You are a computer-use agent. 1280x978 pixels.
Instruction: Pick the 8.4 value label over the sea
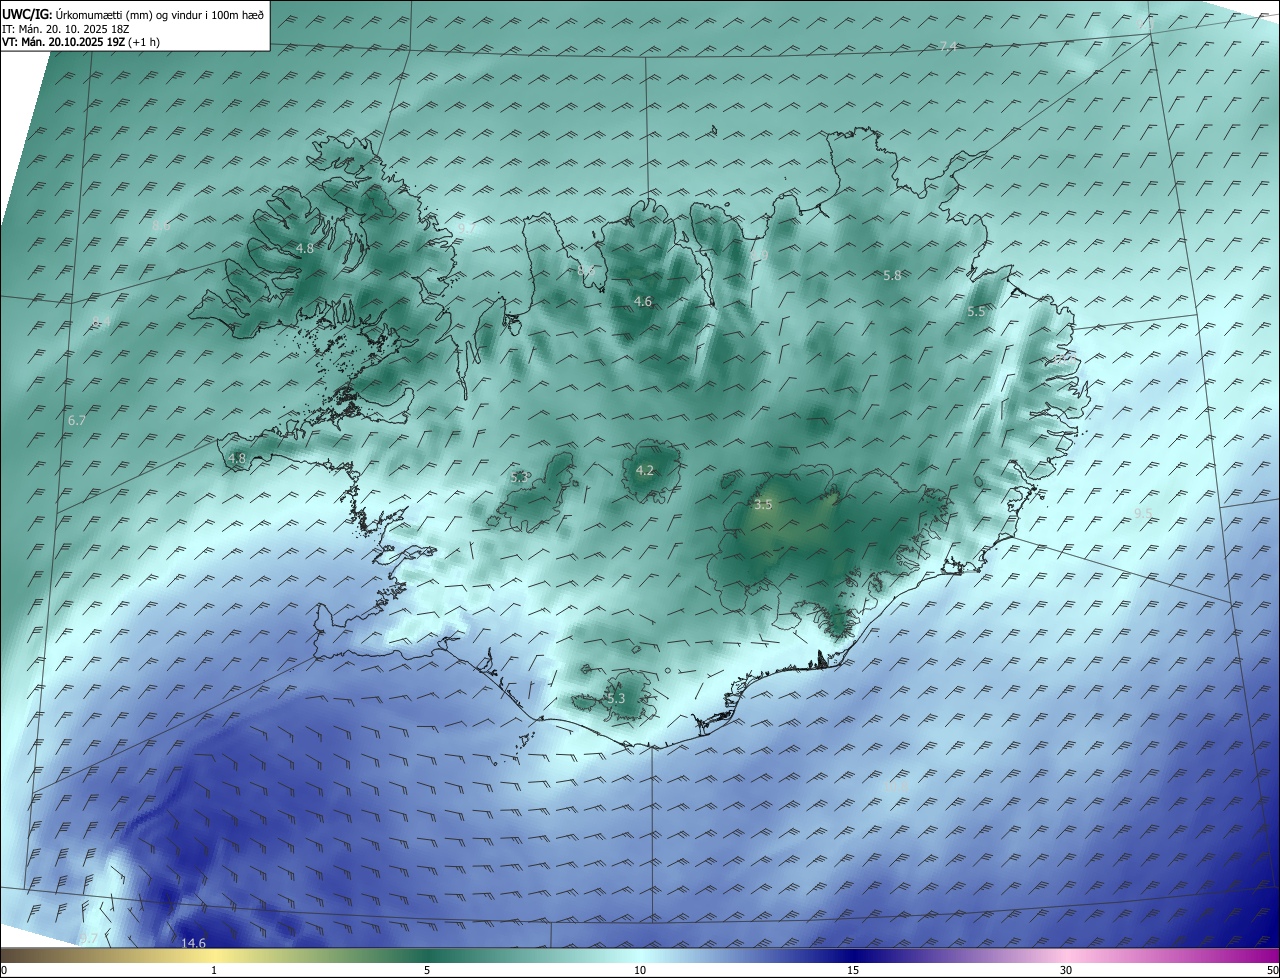click(102, 322)
